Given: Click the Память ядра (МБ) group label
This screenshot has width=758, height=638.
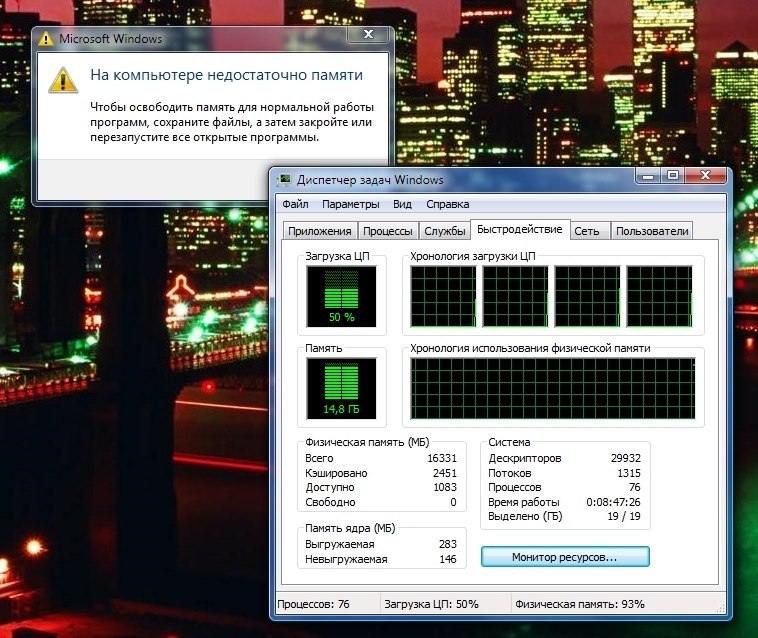Looking at the screenshot, I should [350, 528].
